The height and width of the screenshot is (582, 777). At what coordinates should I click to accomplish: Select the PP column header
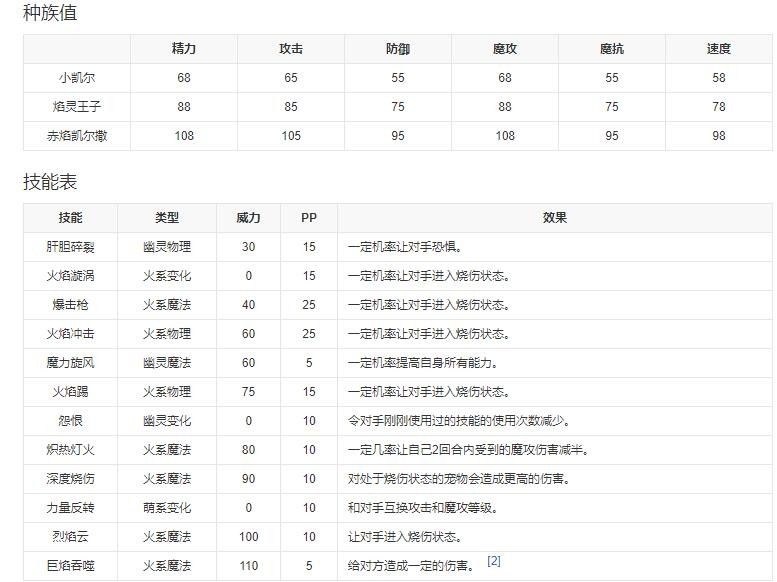309,218
